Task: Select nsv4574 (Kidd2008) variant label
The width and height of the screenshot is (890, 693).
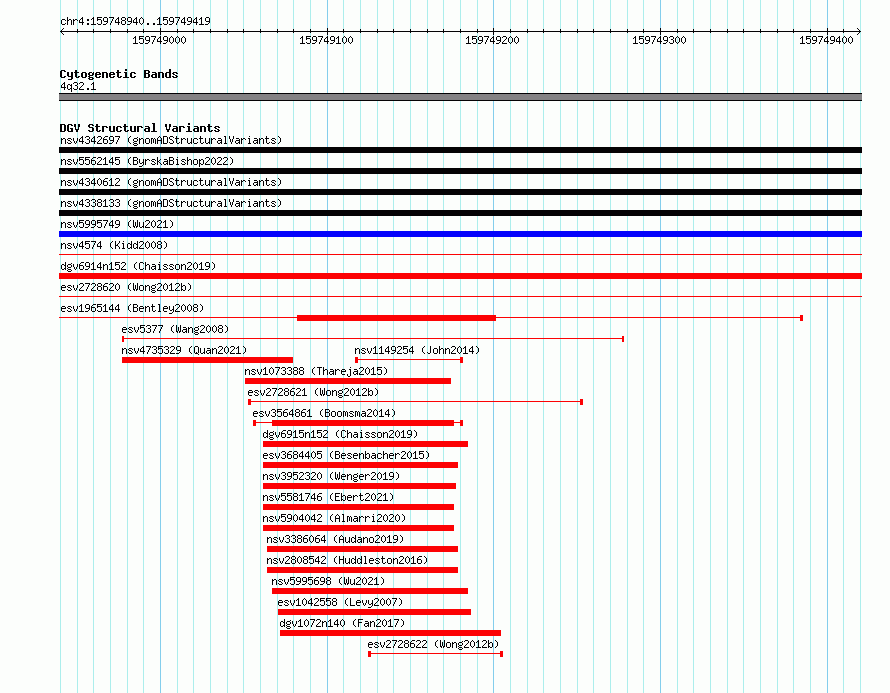Action: (114, 245)
